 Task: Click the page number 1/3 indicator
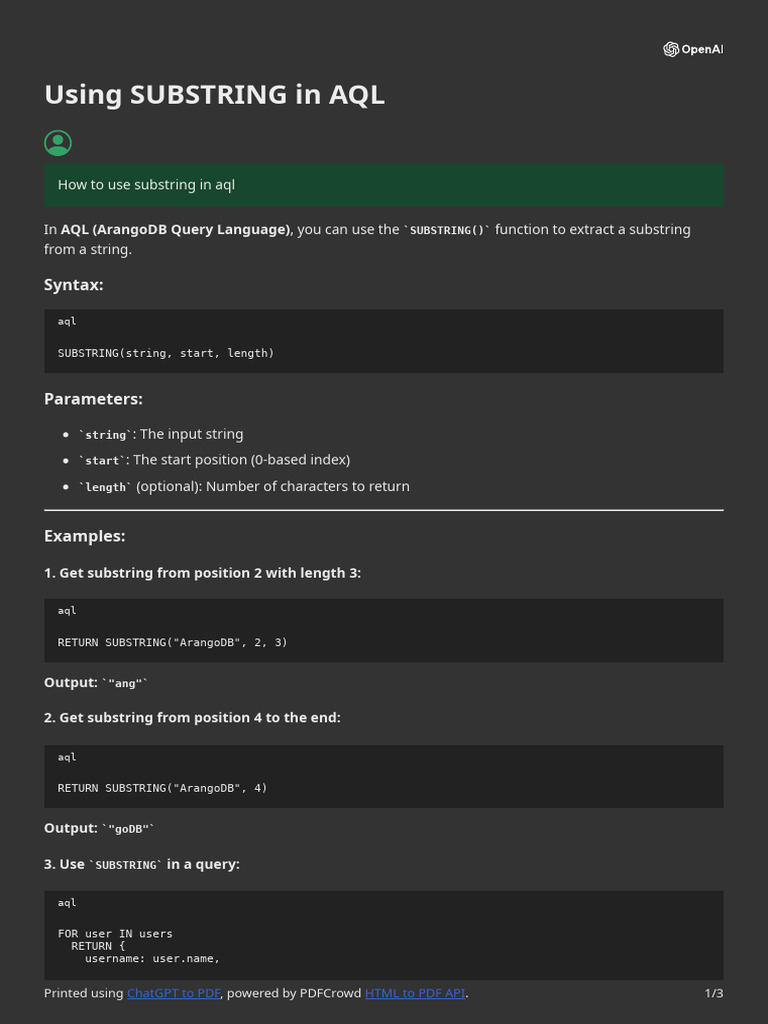click(713, 993)
